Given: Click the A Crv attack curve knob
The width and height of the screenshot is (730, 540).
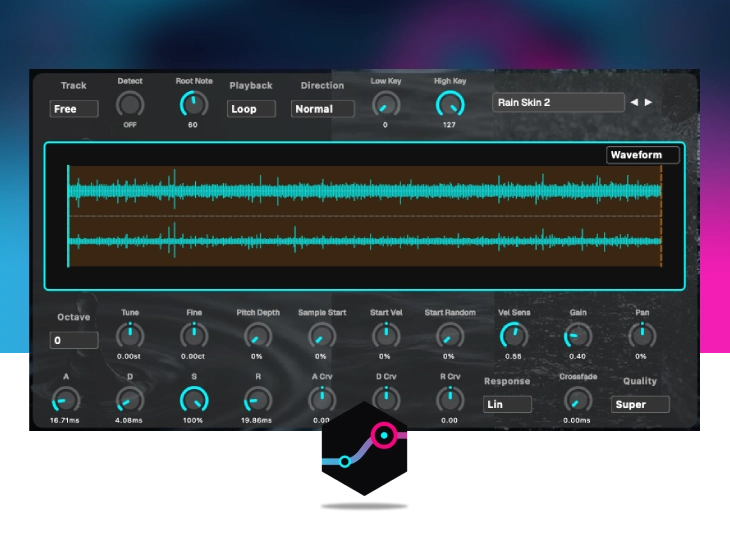Looking at the screenshot, I should [x=322, y=399].
